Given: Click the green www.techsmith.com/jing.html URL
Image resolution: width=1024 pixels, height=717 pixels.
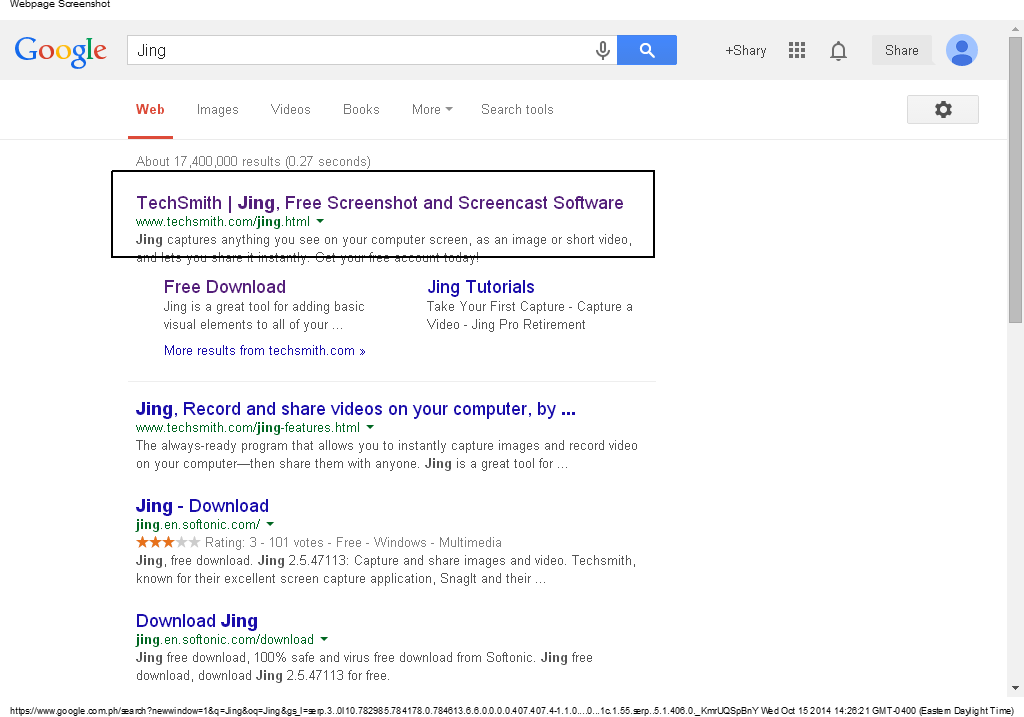Looking at the screenshot, I should pos(223,221).
